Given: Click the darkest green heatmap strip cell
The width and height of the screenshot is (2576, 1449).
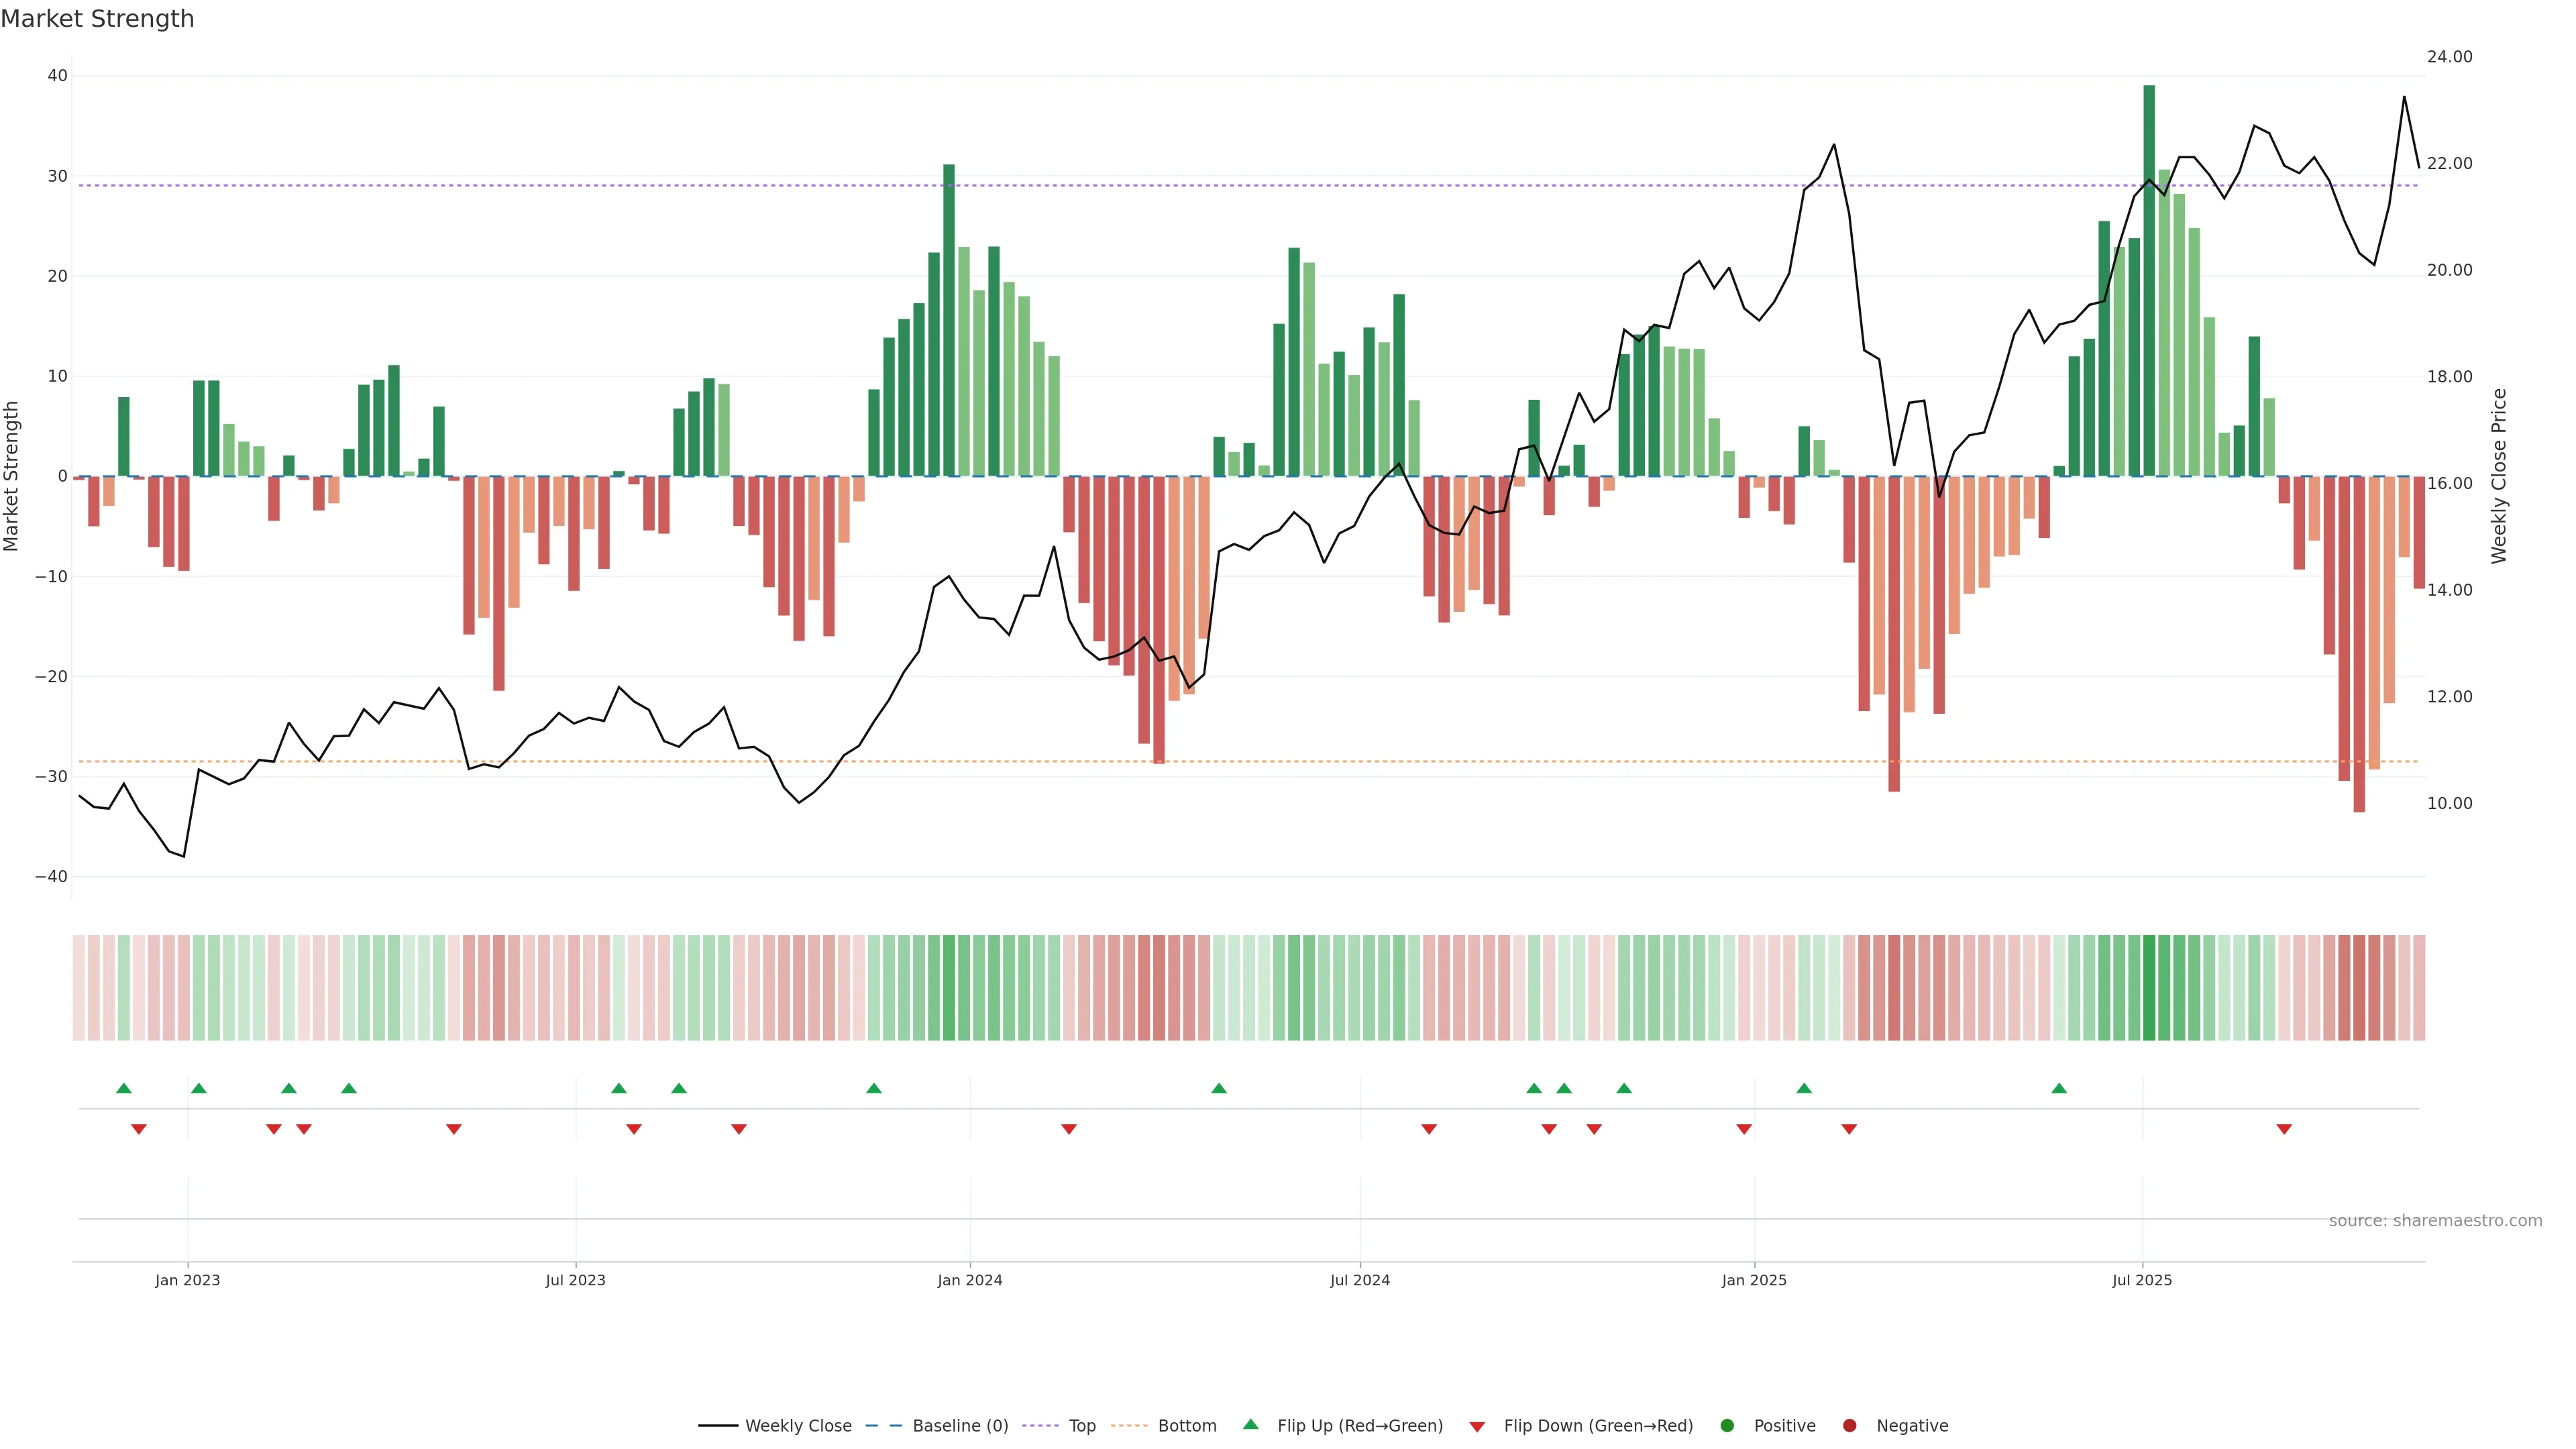Looking at the screenshot, I should click(x=2149, y=987).
